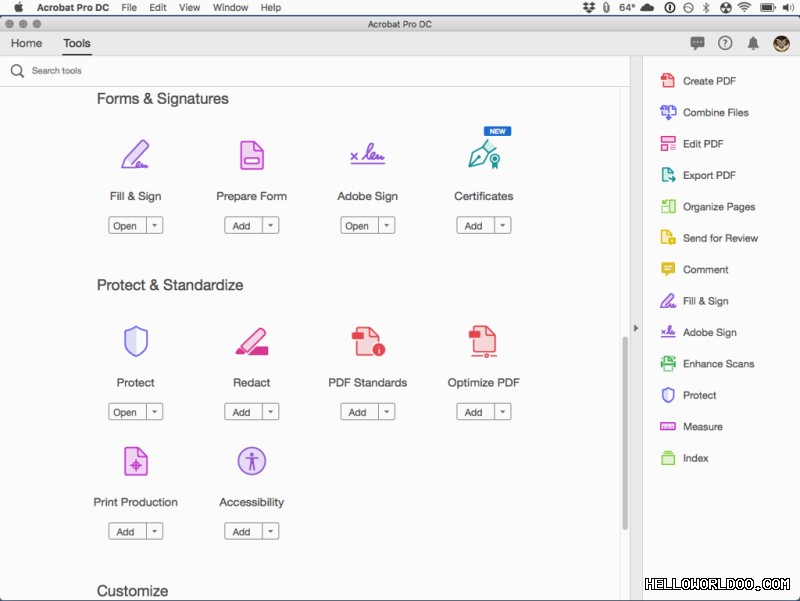The height and width of the screenshot is (601, 800).
Task: Open the Index tool in the sidebar
Action: 684,458
